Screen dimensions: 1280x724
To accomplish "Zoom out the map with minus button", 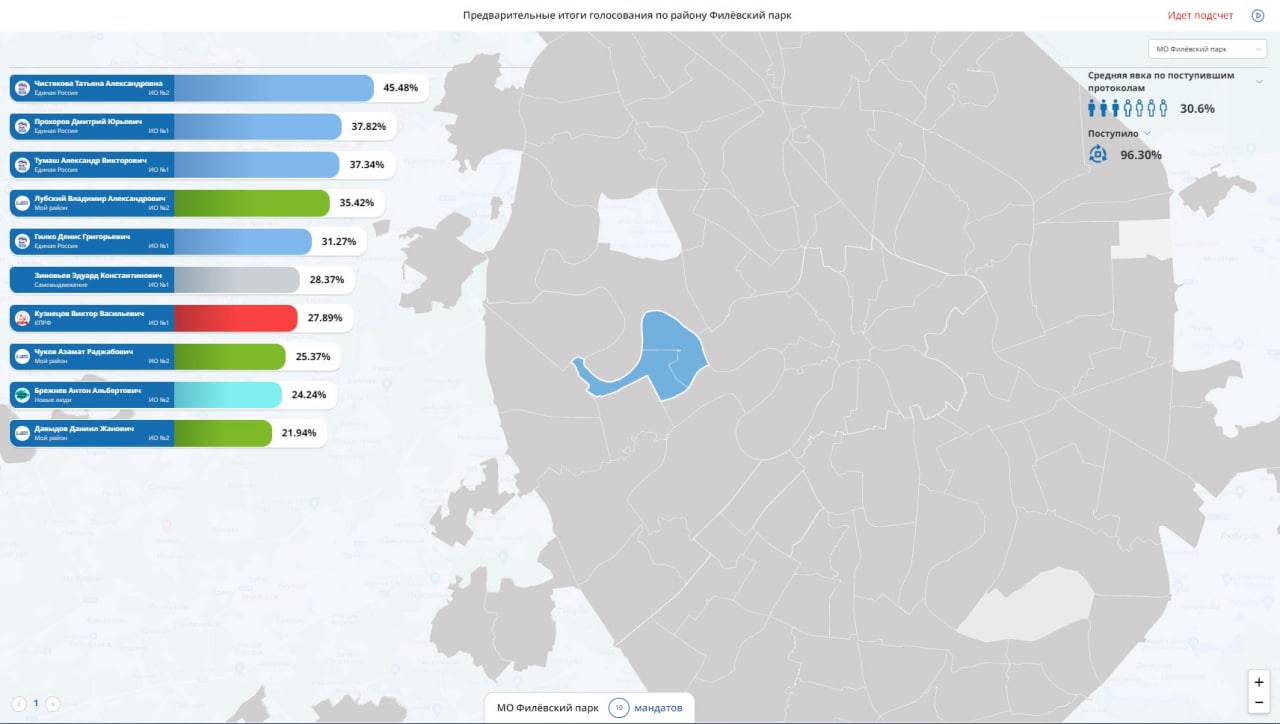I will 1259,702.
